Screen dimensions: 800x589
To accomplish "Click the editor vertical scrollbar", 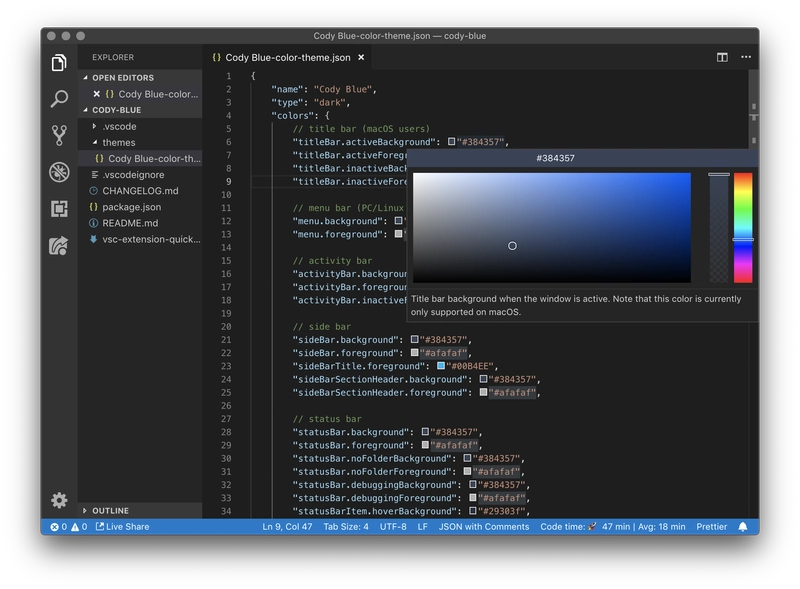I will click(754, 110).
